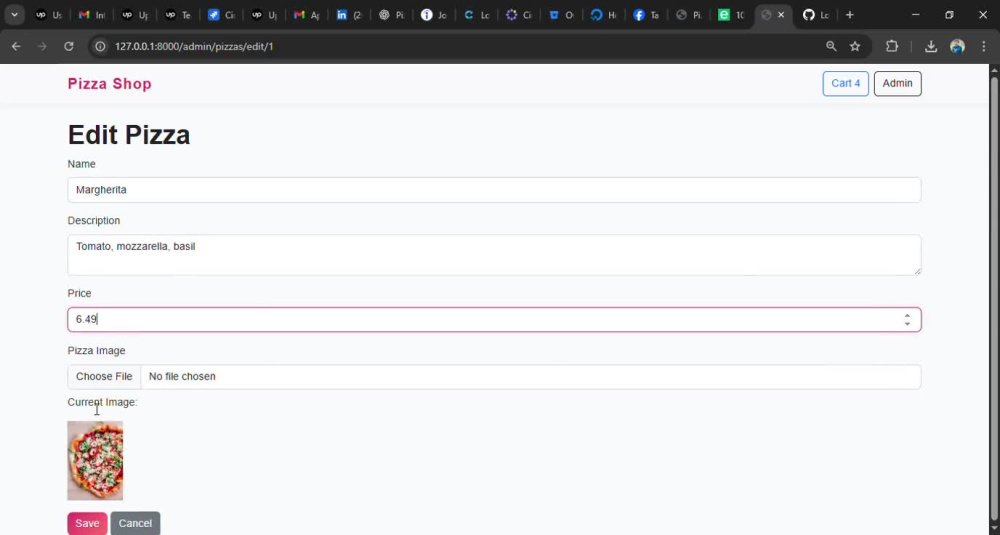Click the 'Description' label
1000x535 pixels.
click(94, 221)
